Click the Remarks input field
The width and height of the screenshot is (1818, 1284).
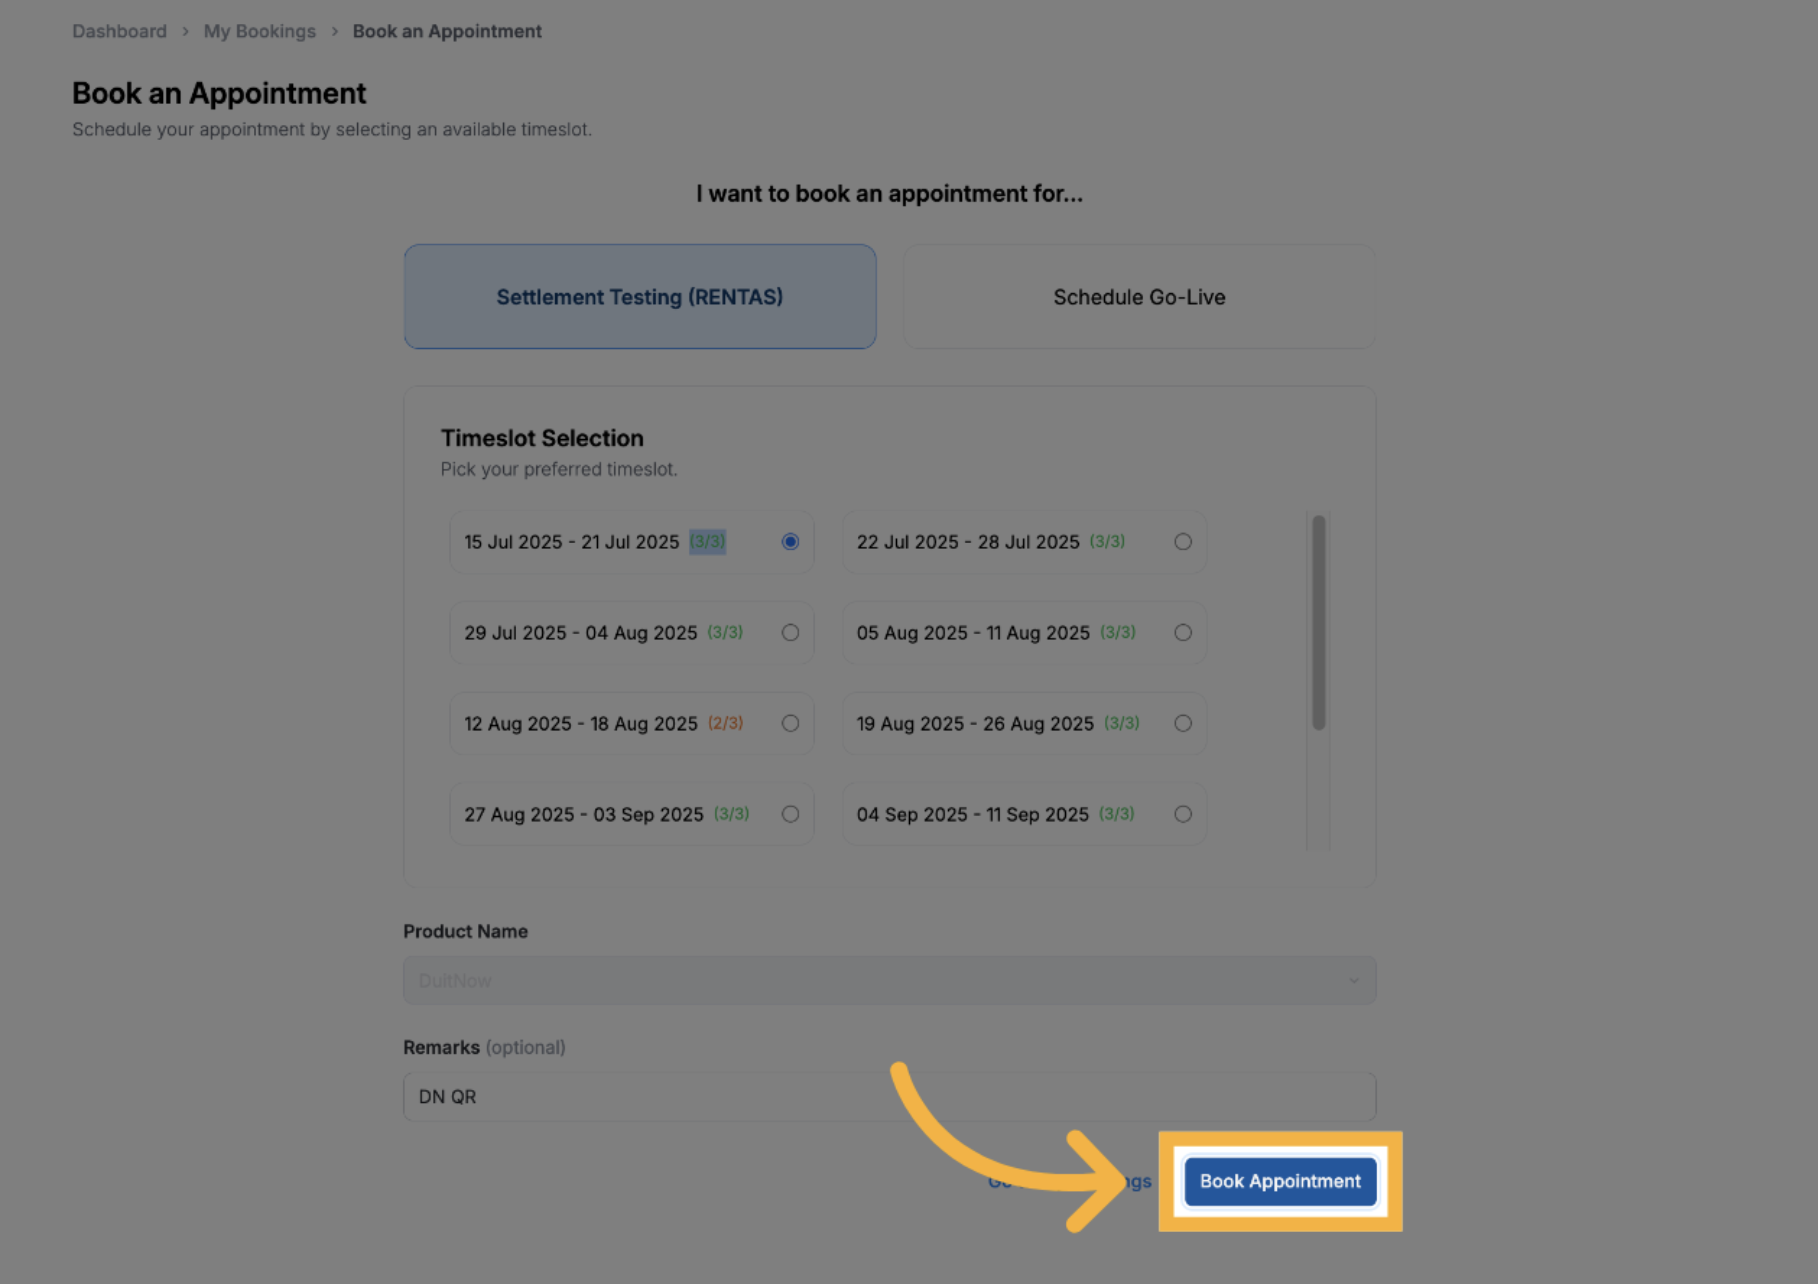point(888,1097)
